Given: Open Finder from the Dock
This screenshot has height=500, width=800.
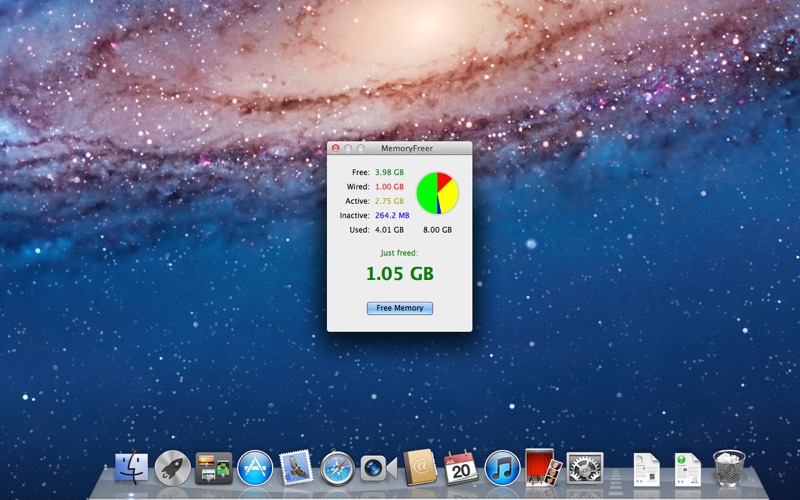Looking at the screenshot, I should 131,468.
